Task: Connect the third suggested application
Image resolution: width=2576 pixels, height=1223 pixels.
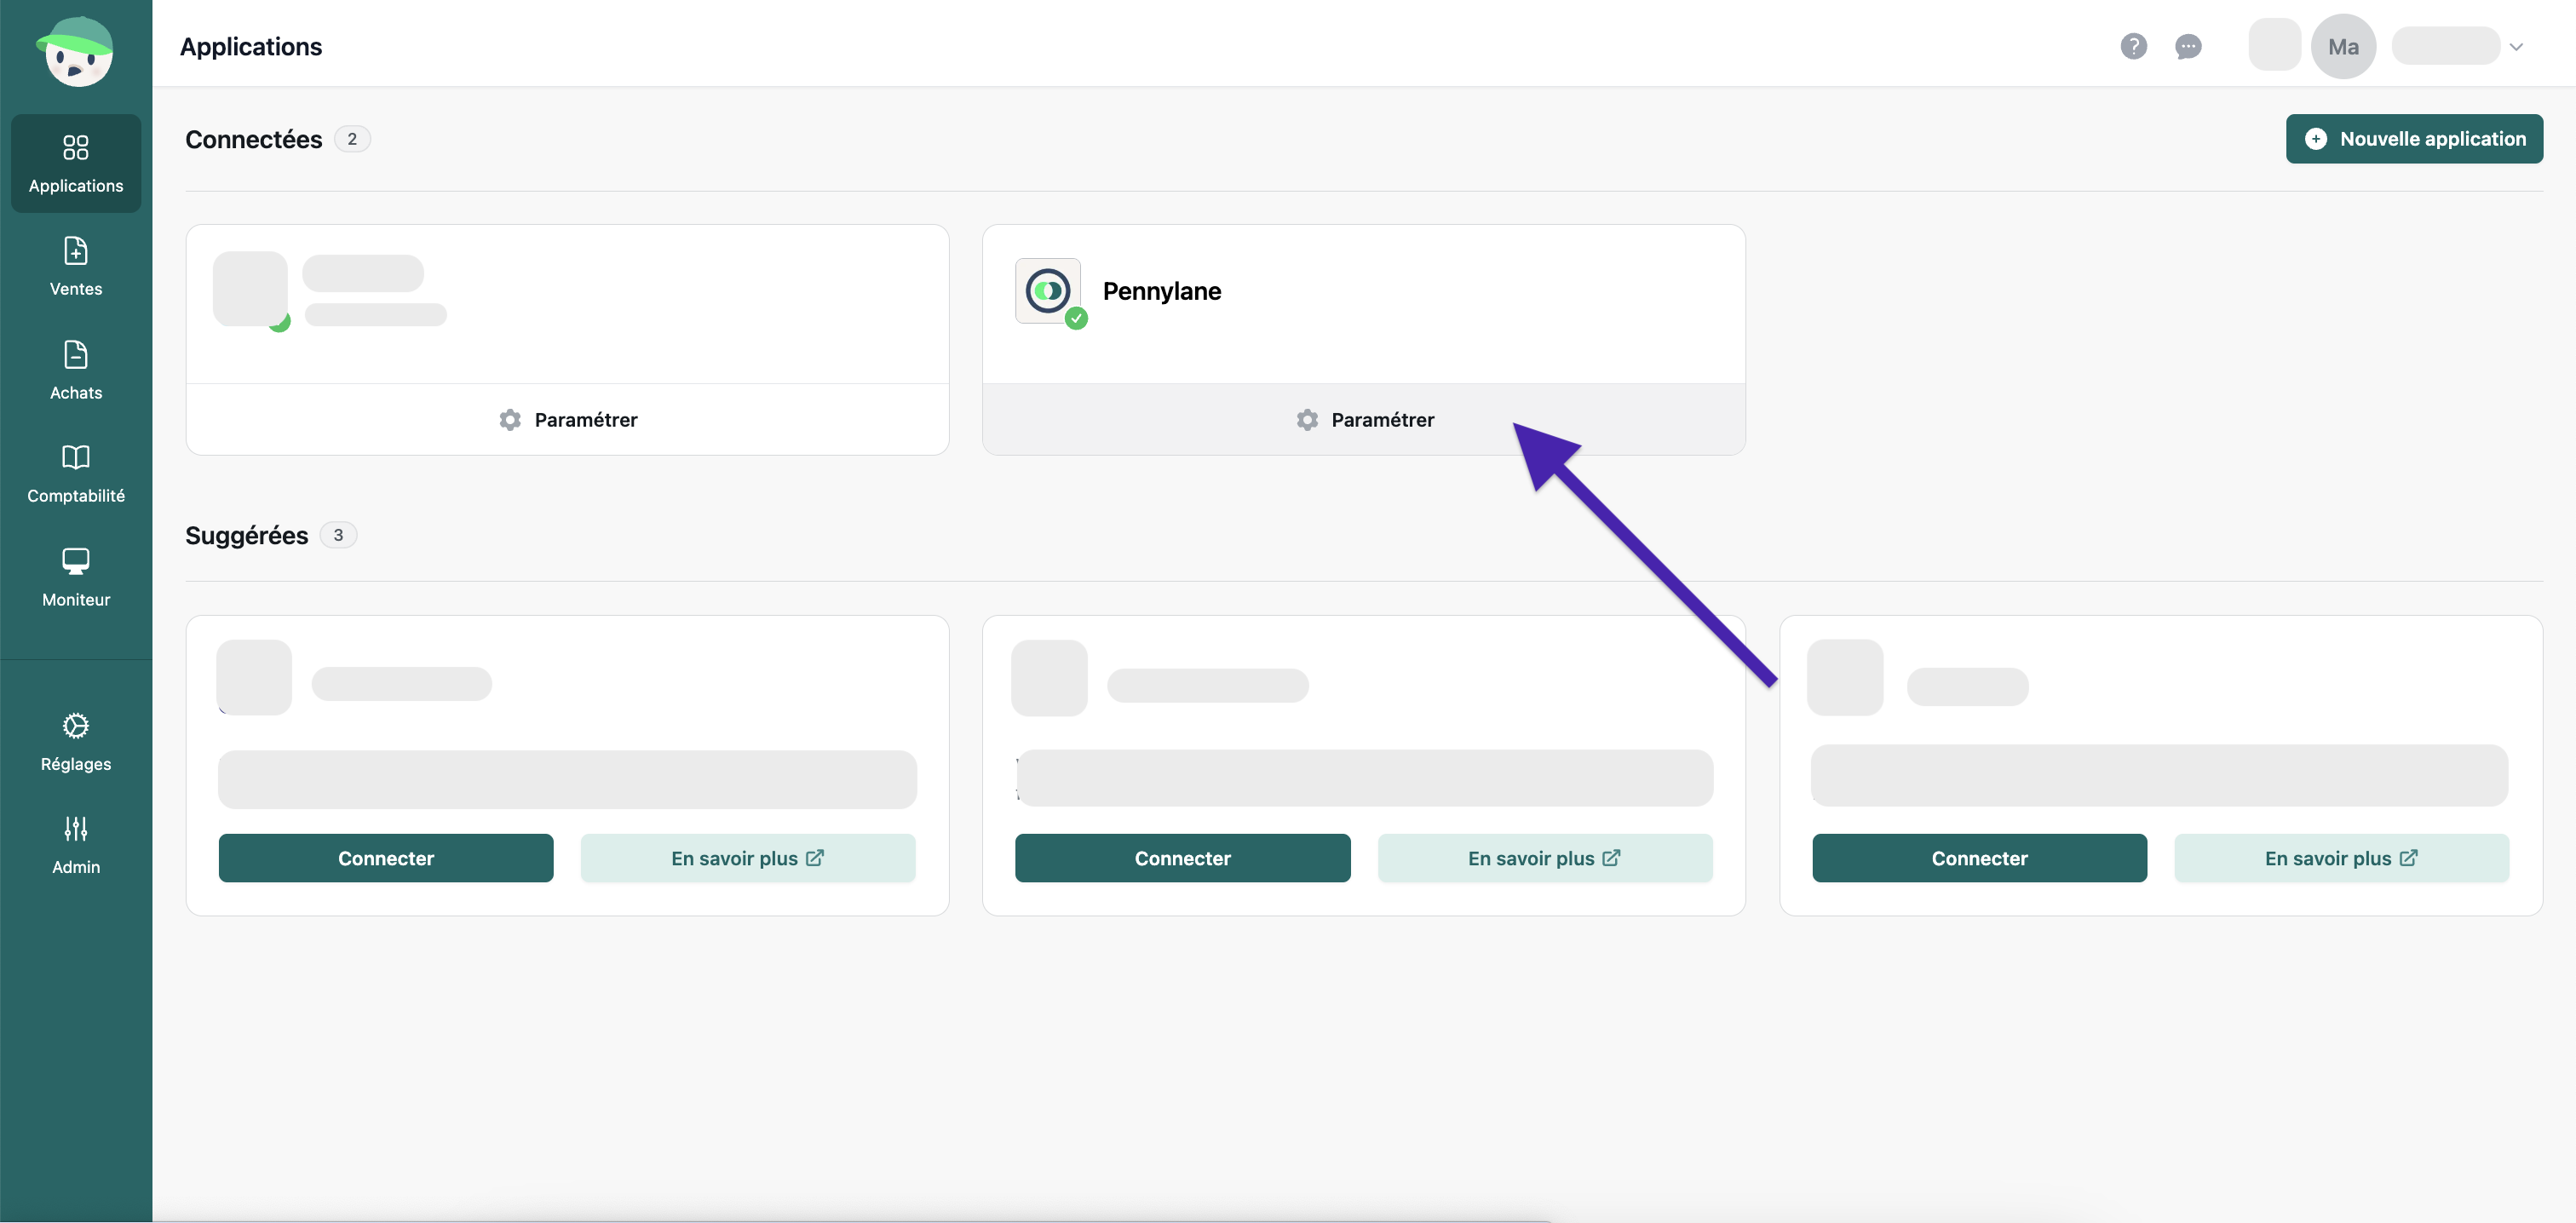Action: [x=1979, y=858]
